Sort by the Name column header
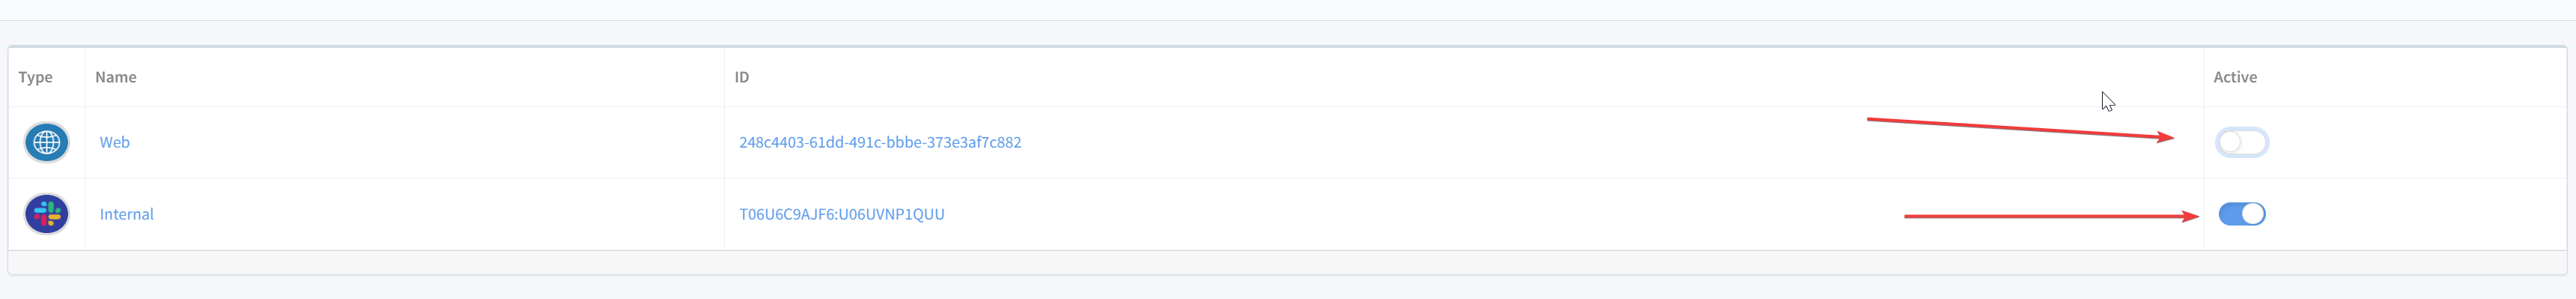The image size is (2576, 299). [116, 77]
